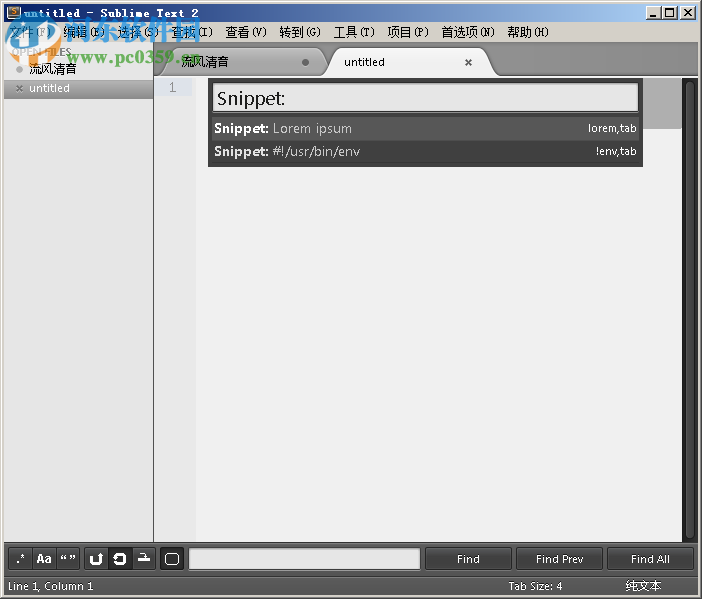This screenshot has width=702, height=599.
Task: Click the Find text input field
Action: 304,559
